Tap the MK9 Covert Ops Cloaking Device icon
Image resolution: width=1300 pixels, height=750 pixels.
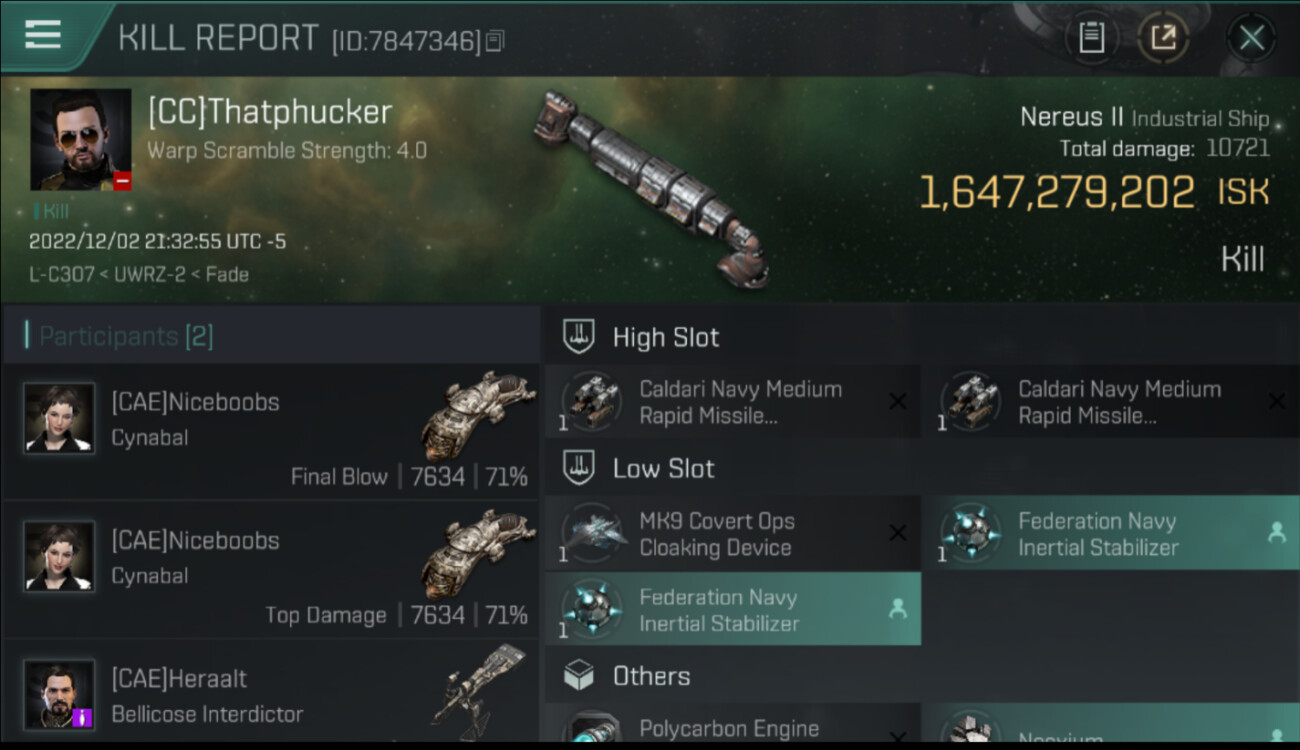tap(593, 534)
